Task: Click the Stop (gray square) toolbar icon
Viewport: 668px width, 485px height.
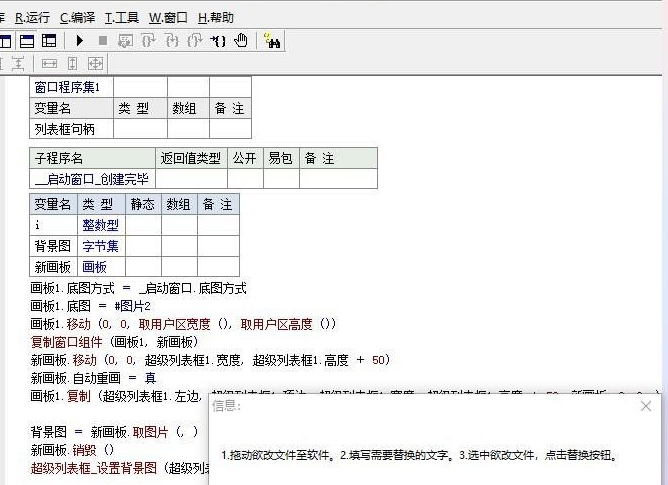Action: click(103, 41)
